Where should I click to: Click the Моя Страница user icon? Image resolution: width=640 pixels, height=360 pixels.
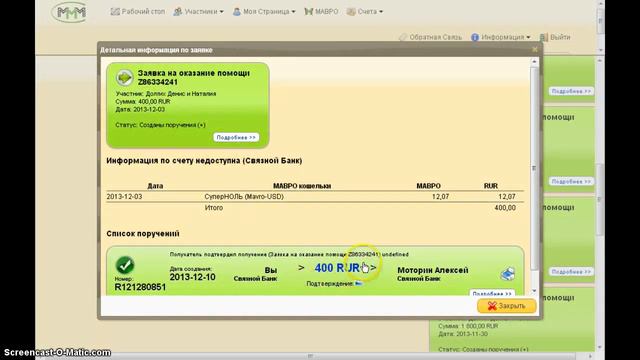point(237,11)
